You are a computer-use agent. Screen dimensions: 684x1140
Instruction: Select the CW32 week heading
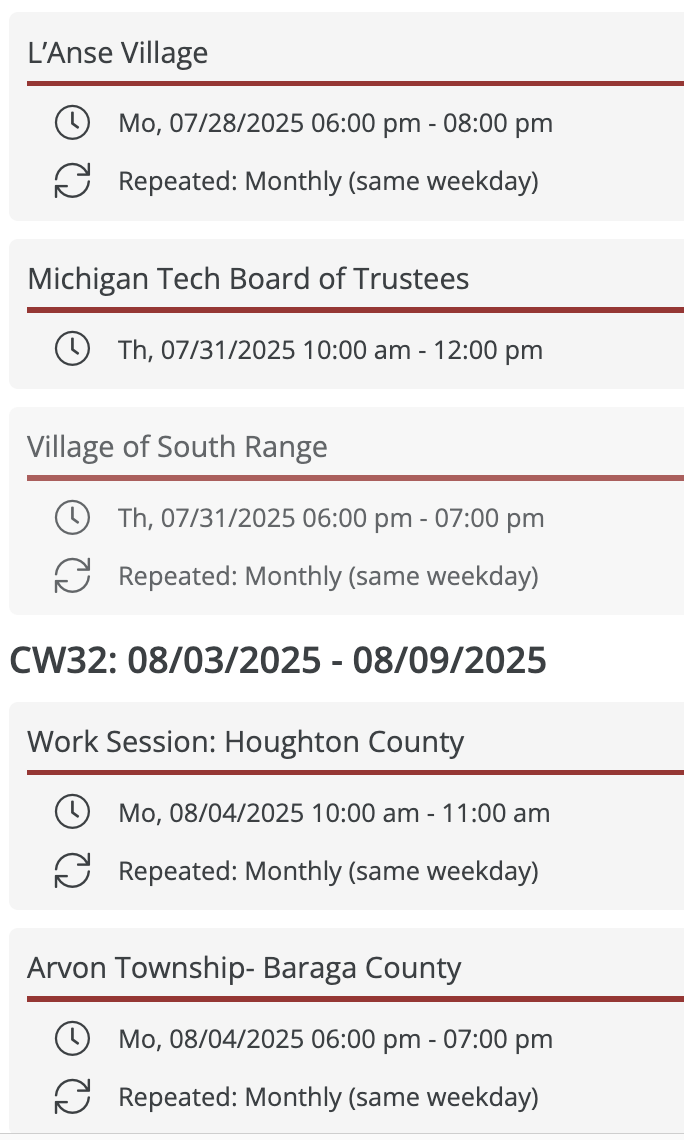pos(278,660)
